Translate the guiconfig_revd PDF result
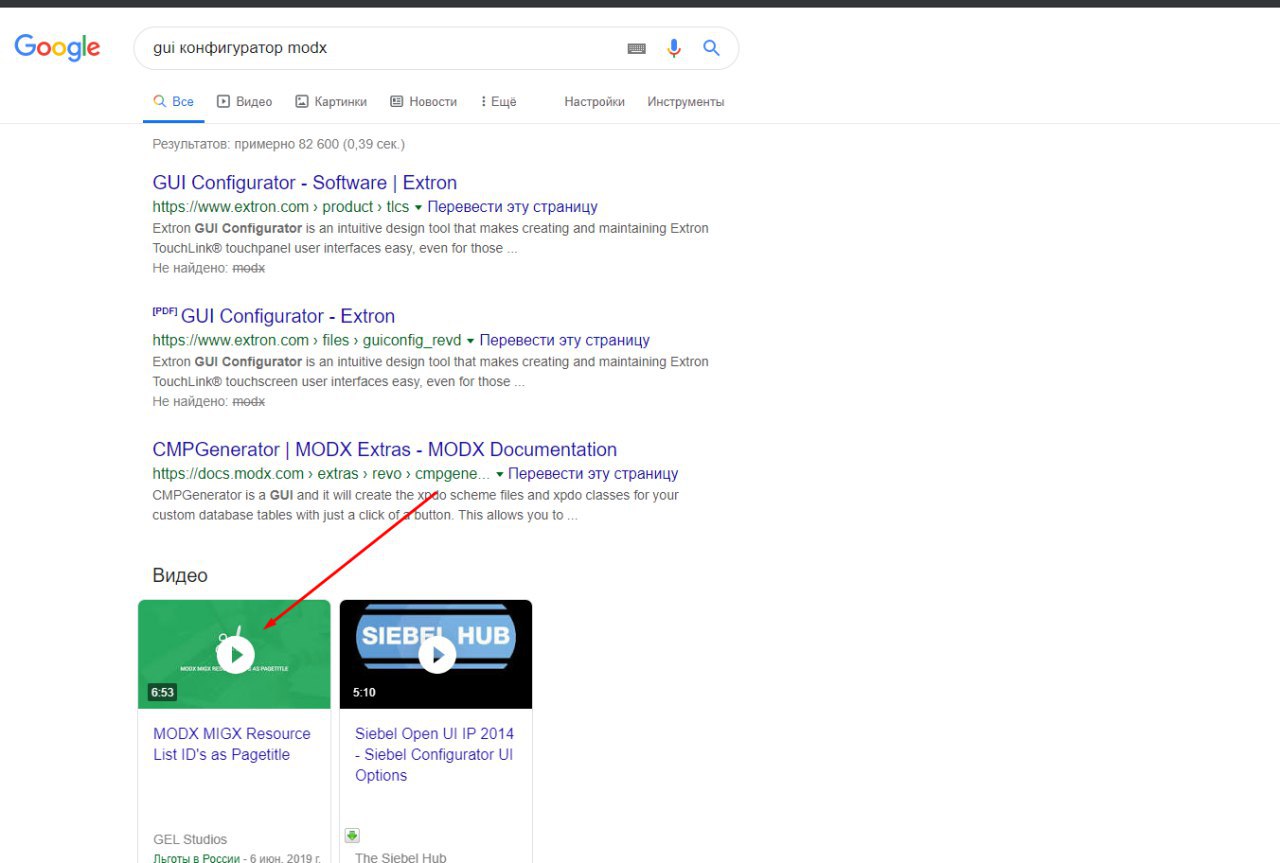 tap(565, 340)
